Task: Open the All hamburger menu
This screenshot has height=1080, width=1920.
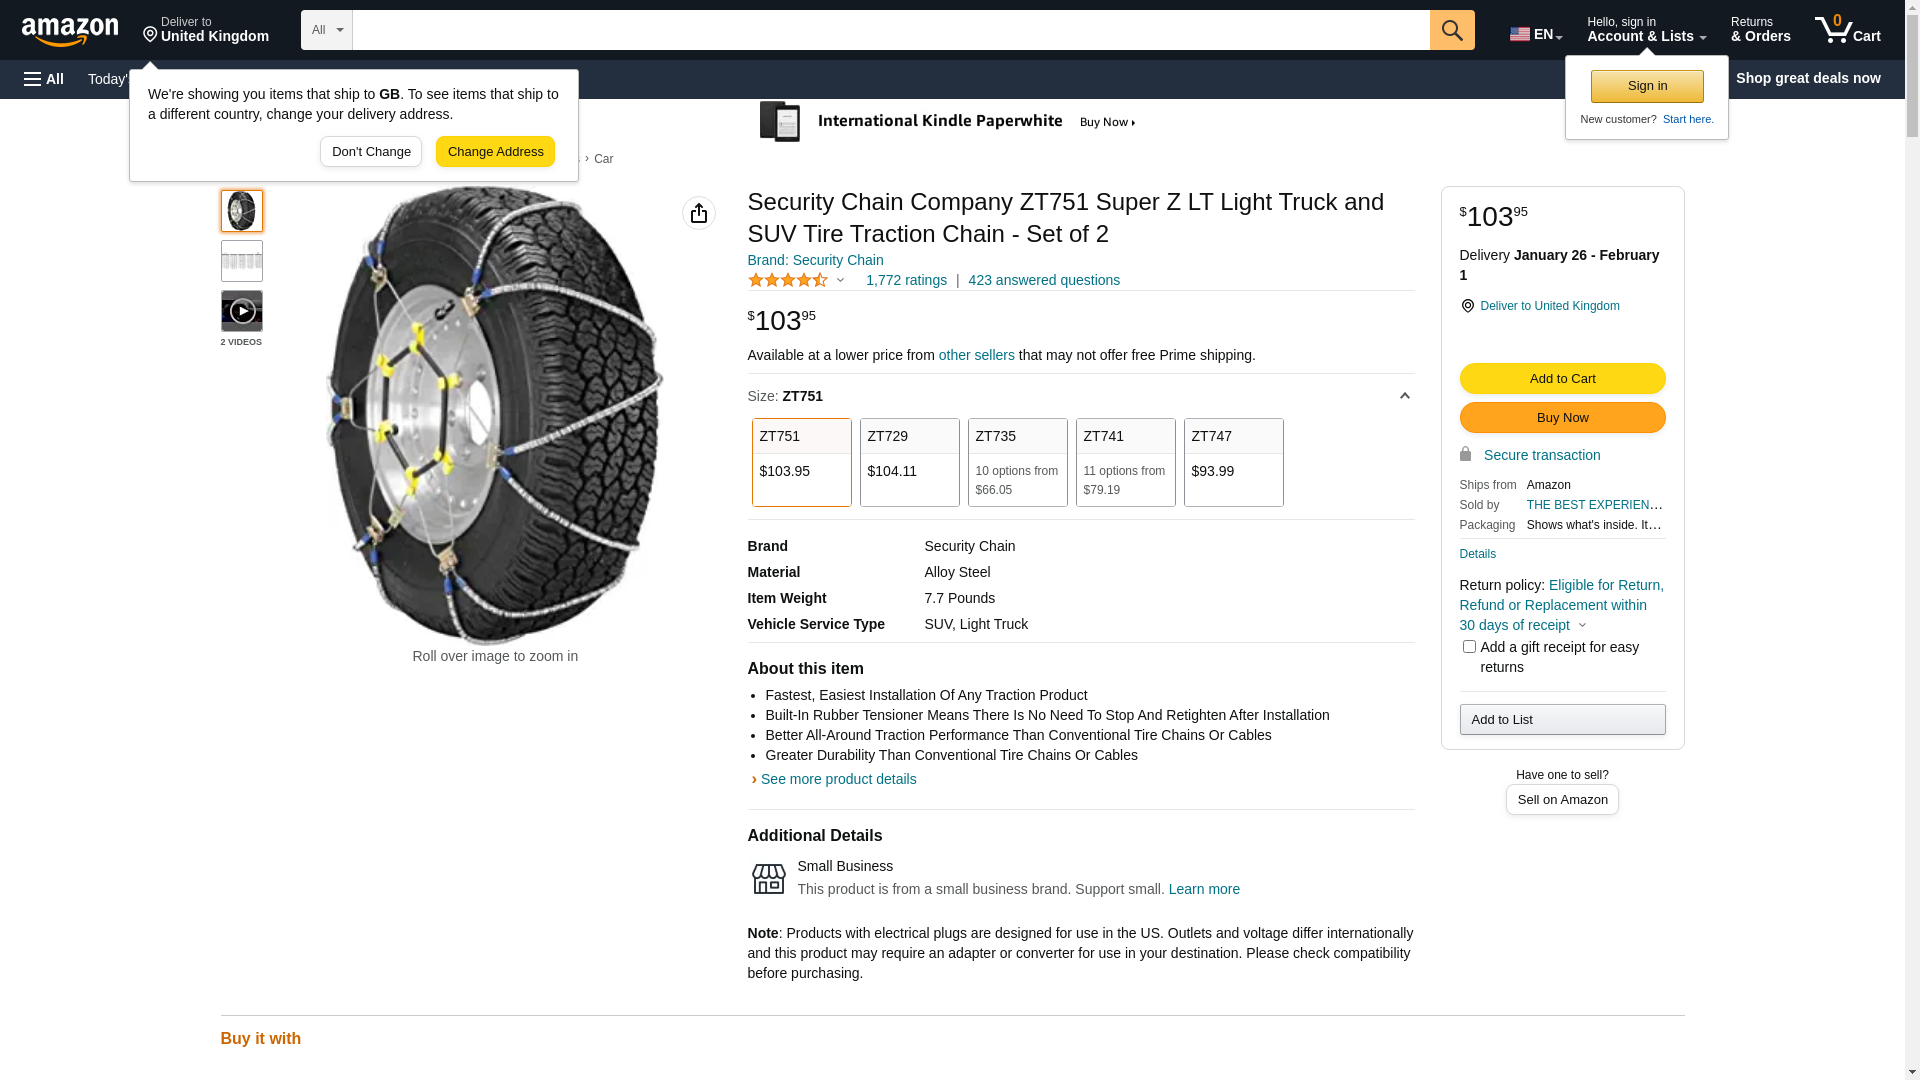Action: 44,79
